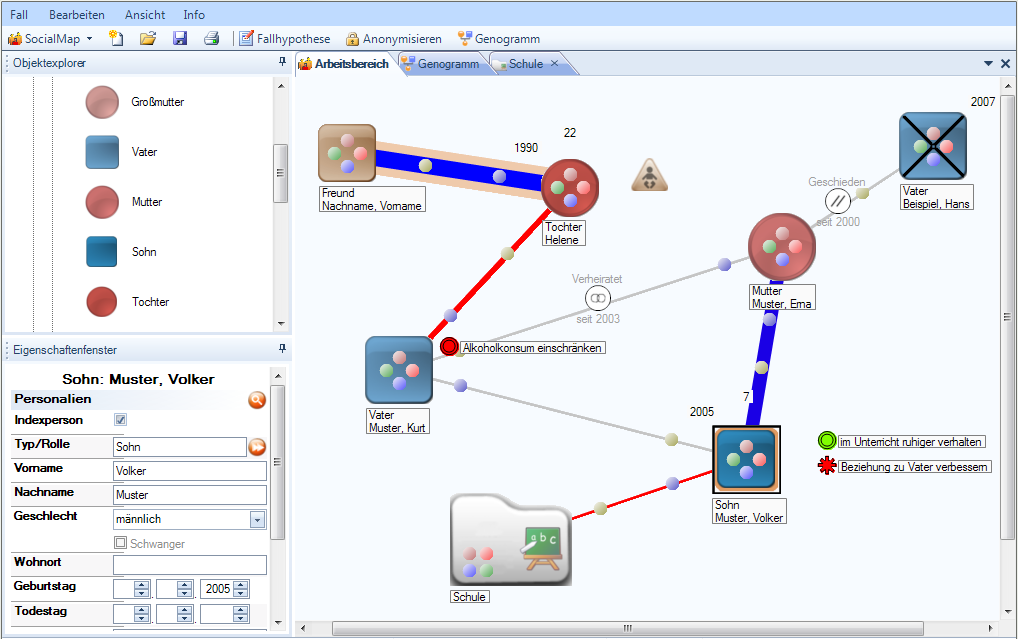Open the Geschlecht dropdown
Screen dimensions: 1018x639
258,520
